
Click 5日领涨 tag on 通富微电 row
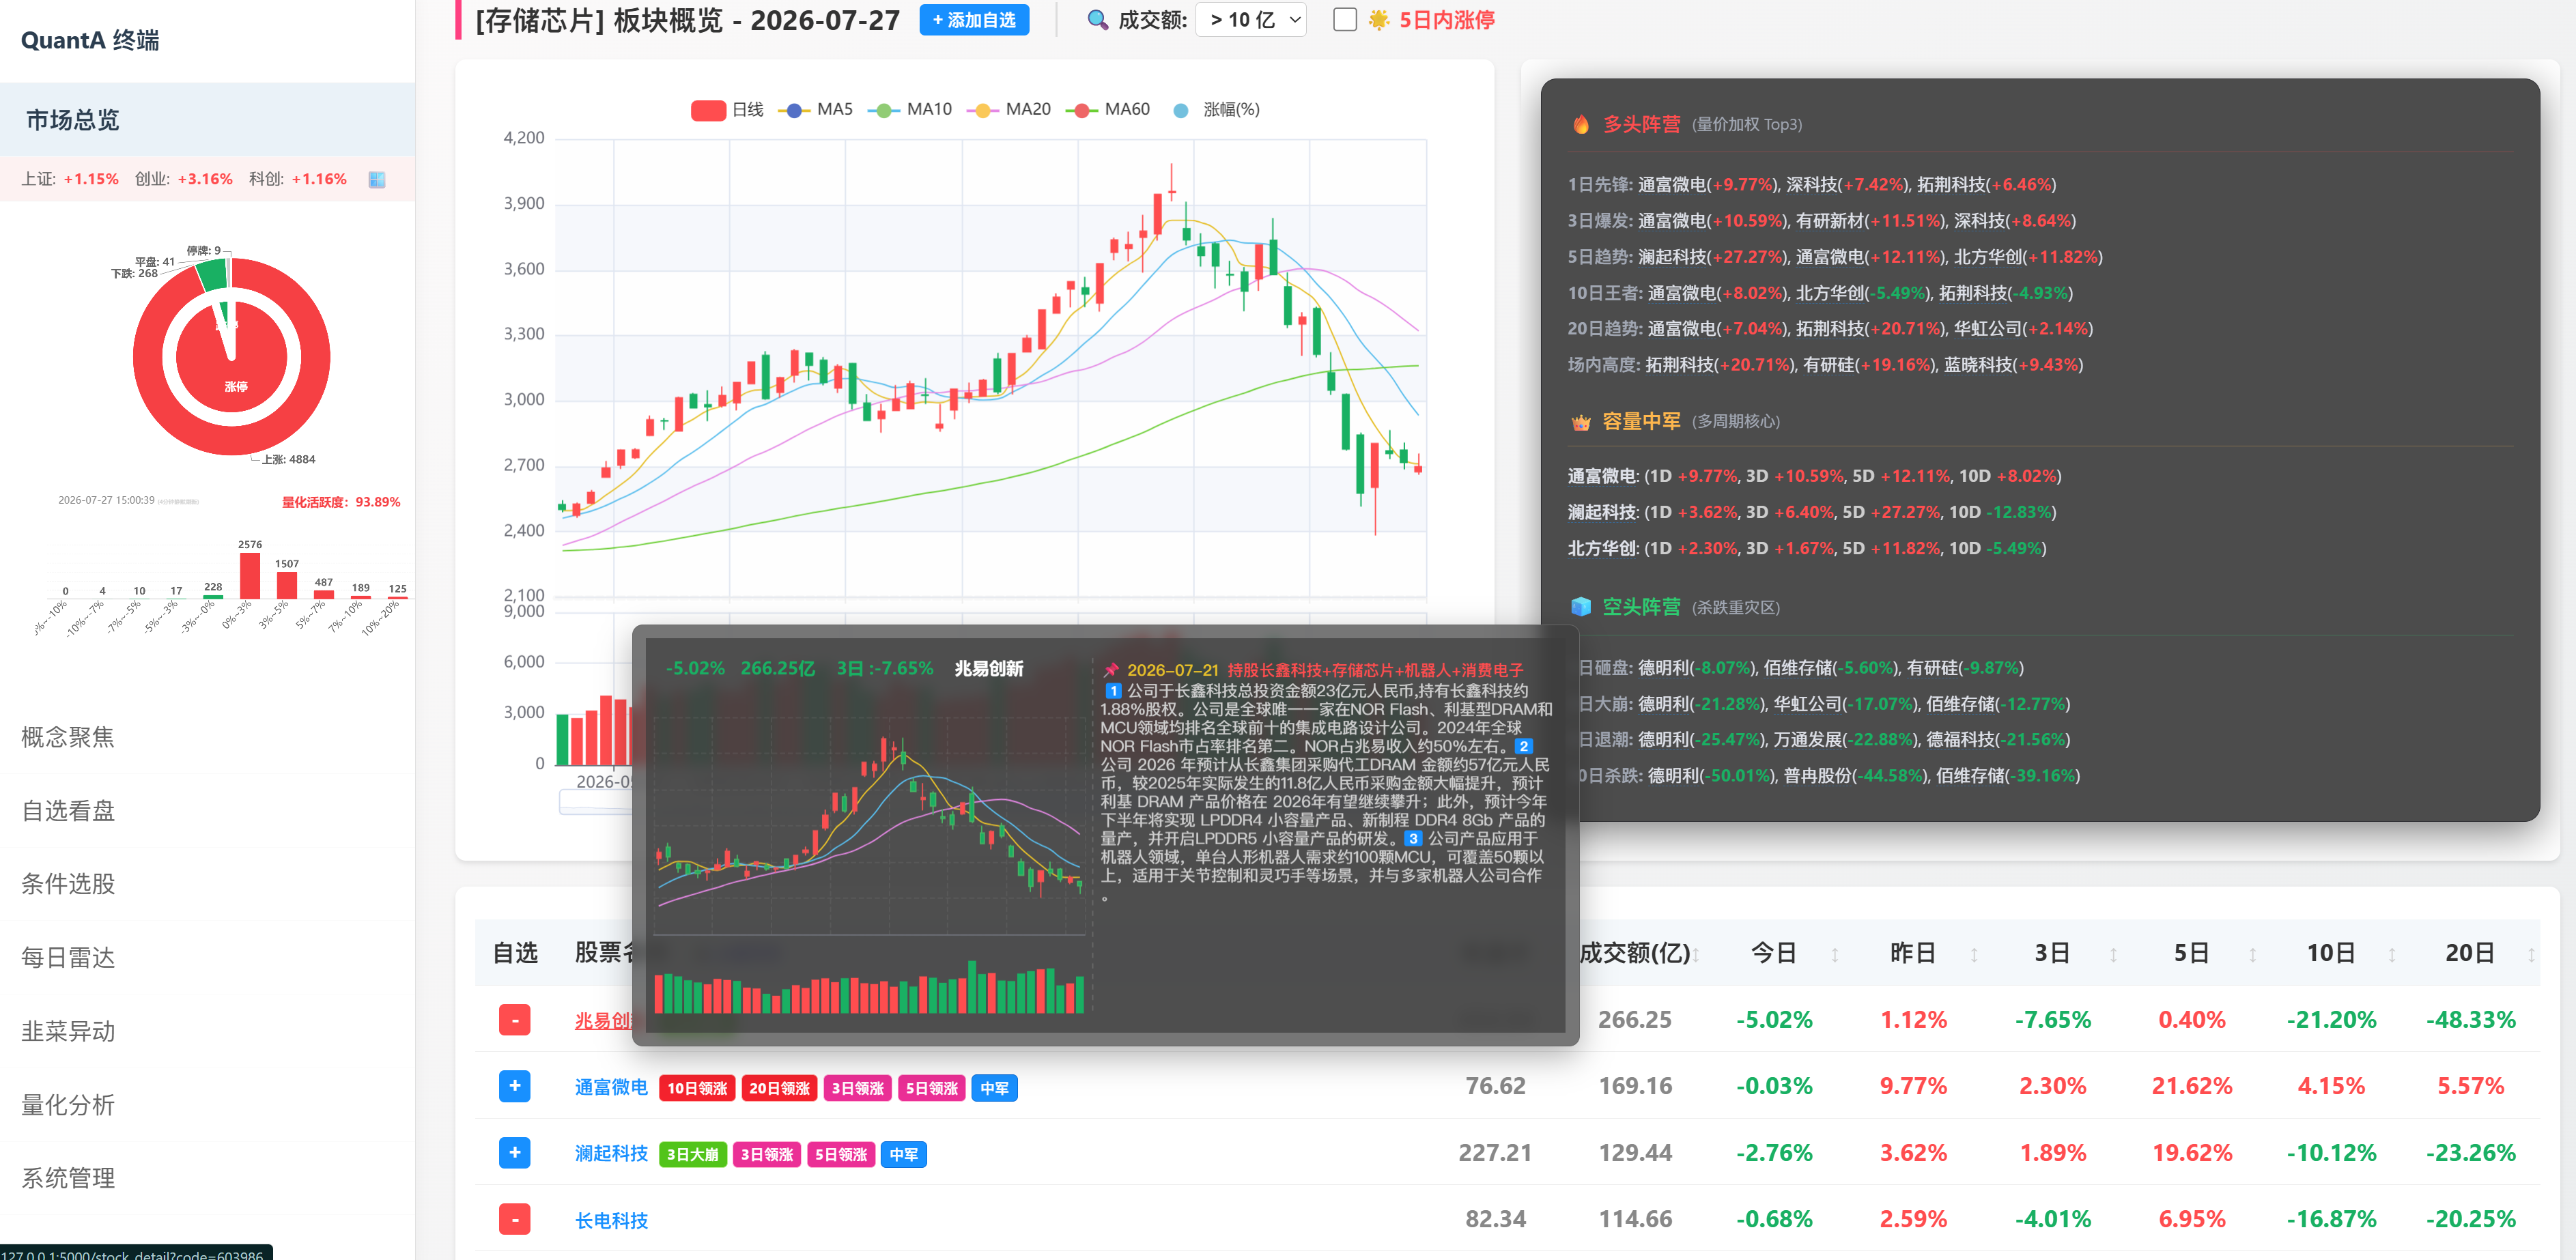click(931, 1088)
